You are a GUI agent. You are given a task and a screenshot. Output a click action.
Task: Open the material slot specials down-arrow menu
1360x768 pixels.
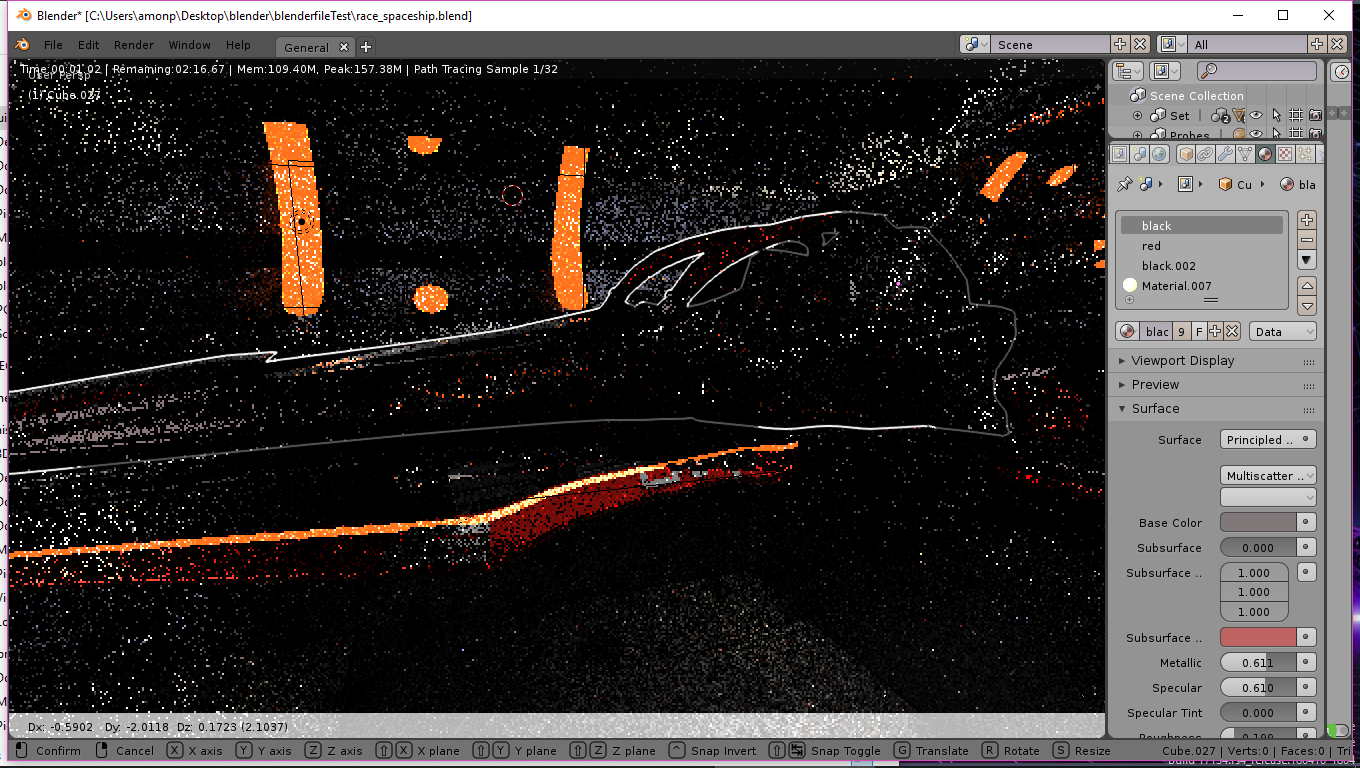tap(1306, 260)
